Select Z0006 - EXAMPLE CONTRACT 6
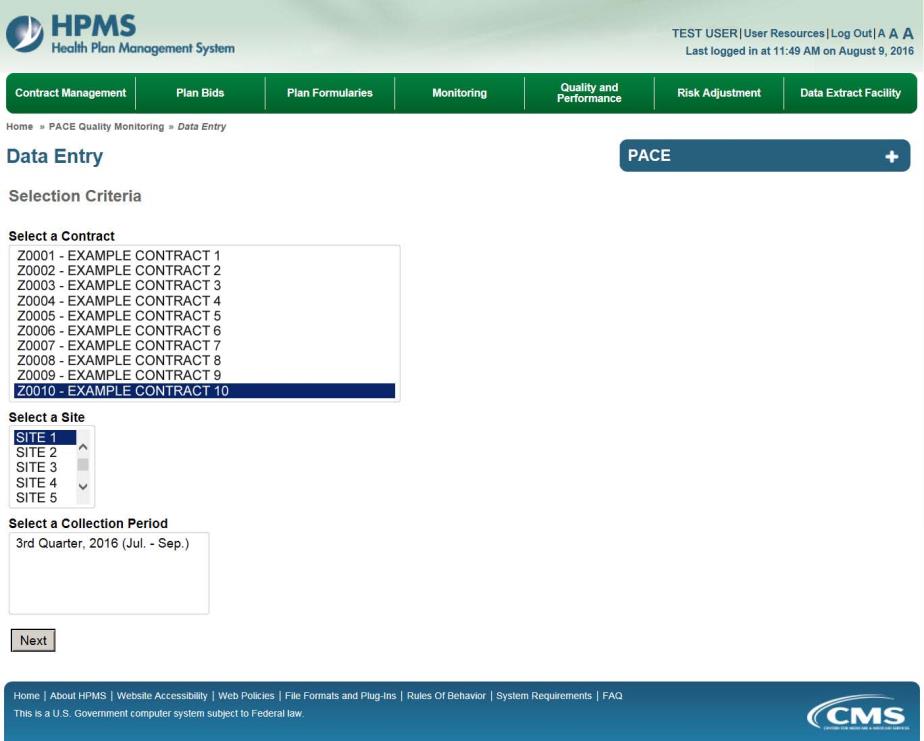The height and width of the screenshot is (741, 924). [x=204, y=331]
